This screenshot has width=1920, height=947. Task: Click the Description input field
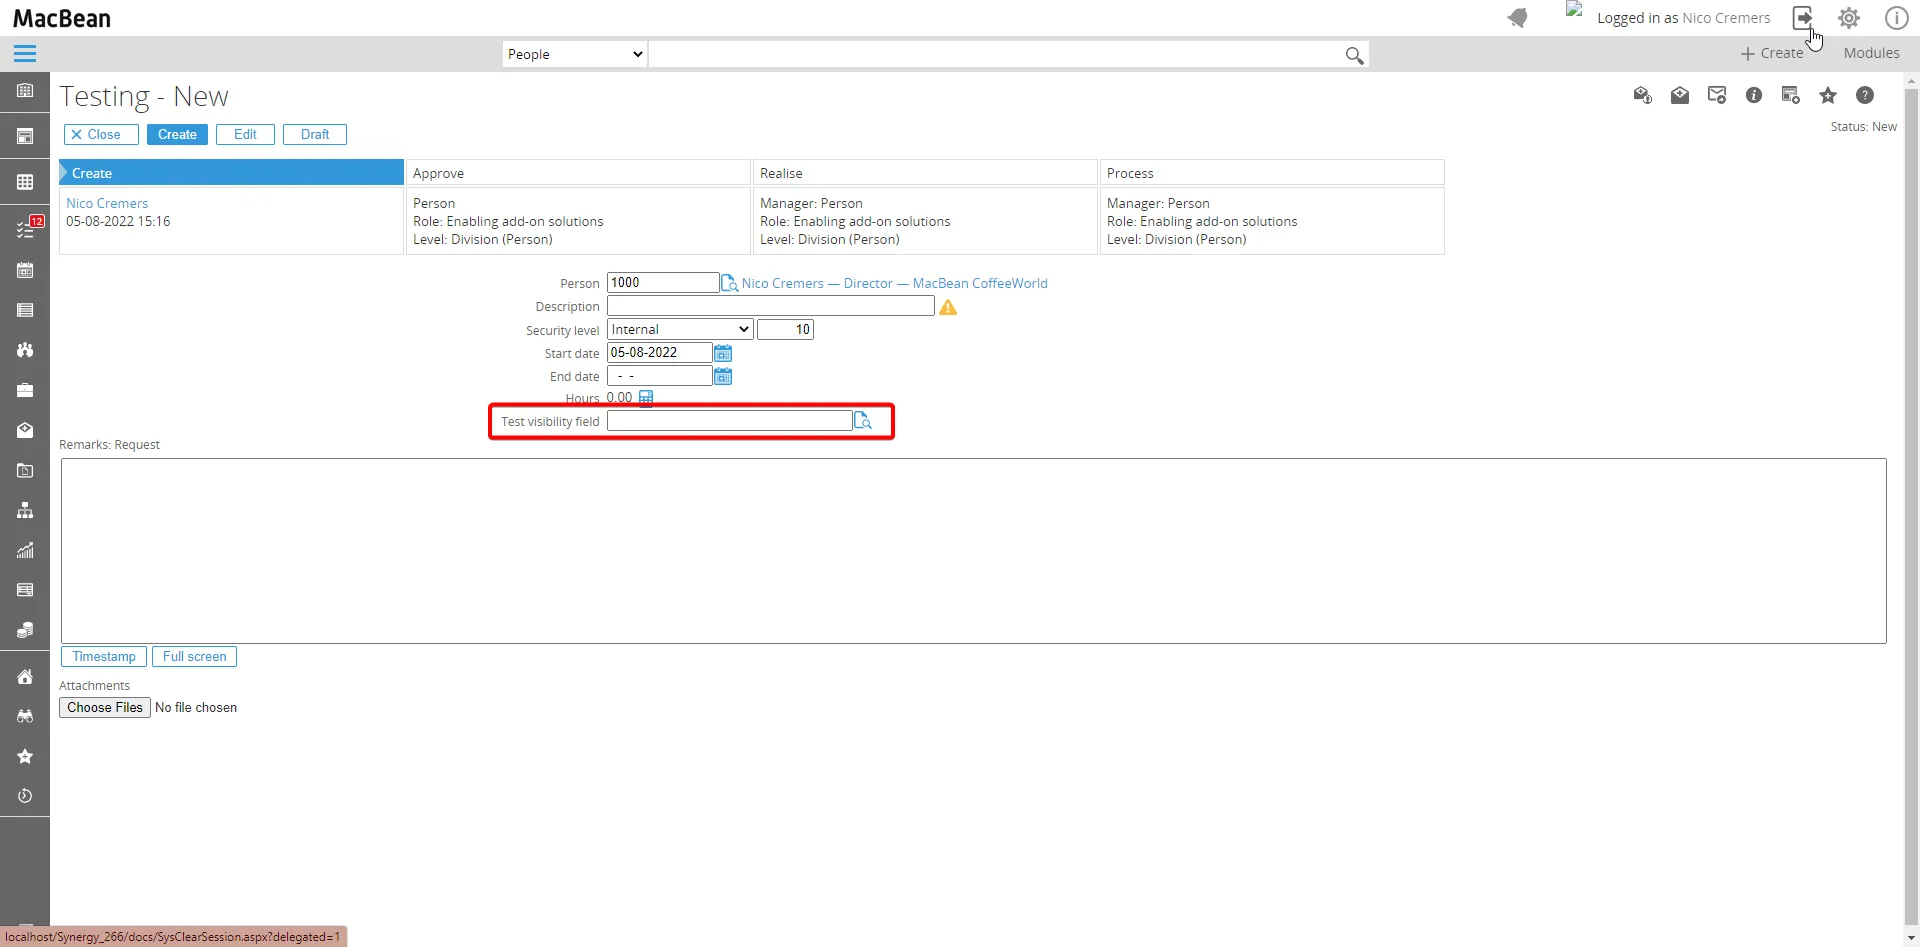[x=770, y=306]
